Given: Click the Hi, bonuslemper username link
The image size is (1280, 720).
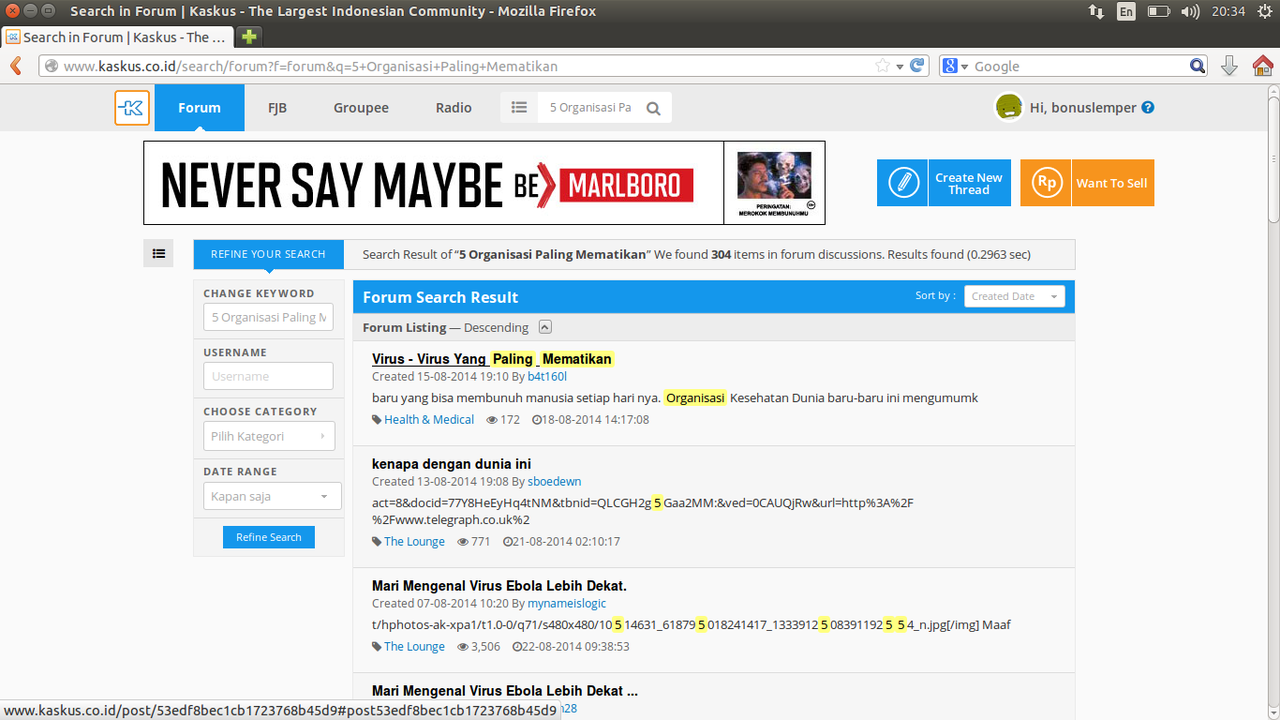Looking at the screenshot, I should click(x=1083, y=108).
